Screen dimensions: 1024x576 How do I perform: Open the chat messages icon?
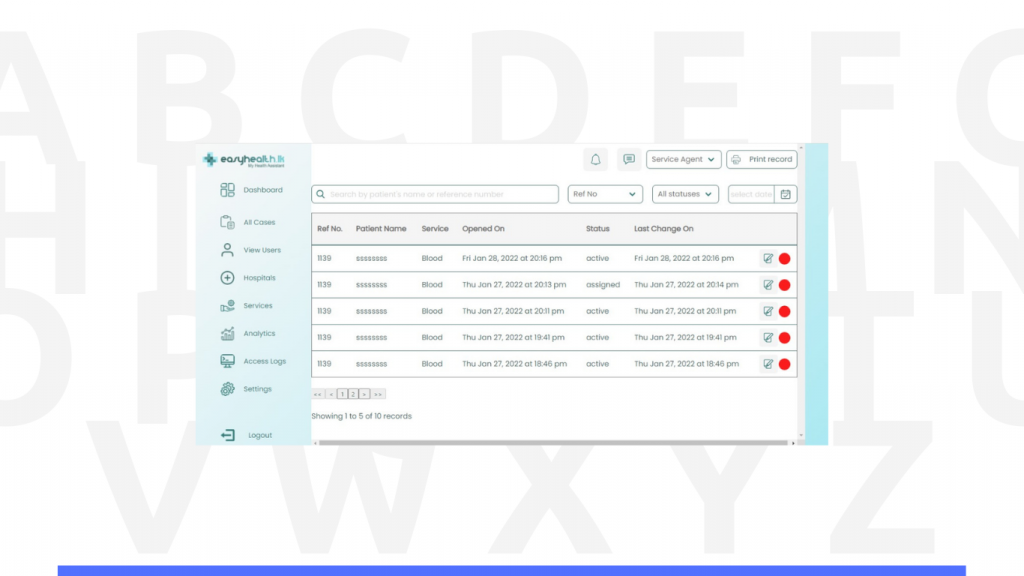click(x=628, y=159)
